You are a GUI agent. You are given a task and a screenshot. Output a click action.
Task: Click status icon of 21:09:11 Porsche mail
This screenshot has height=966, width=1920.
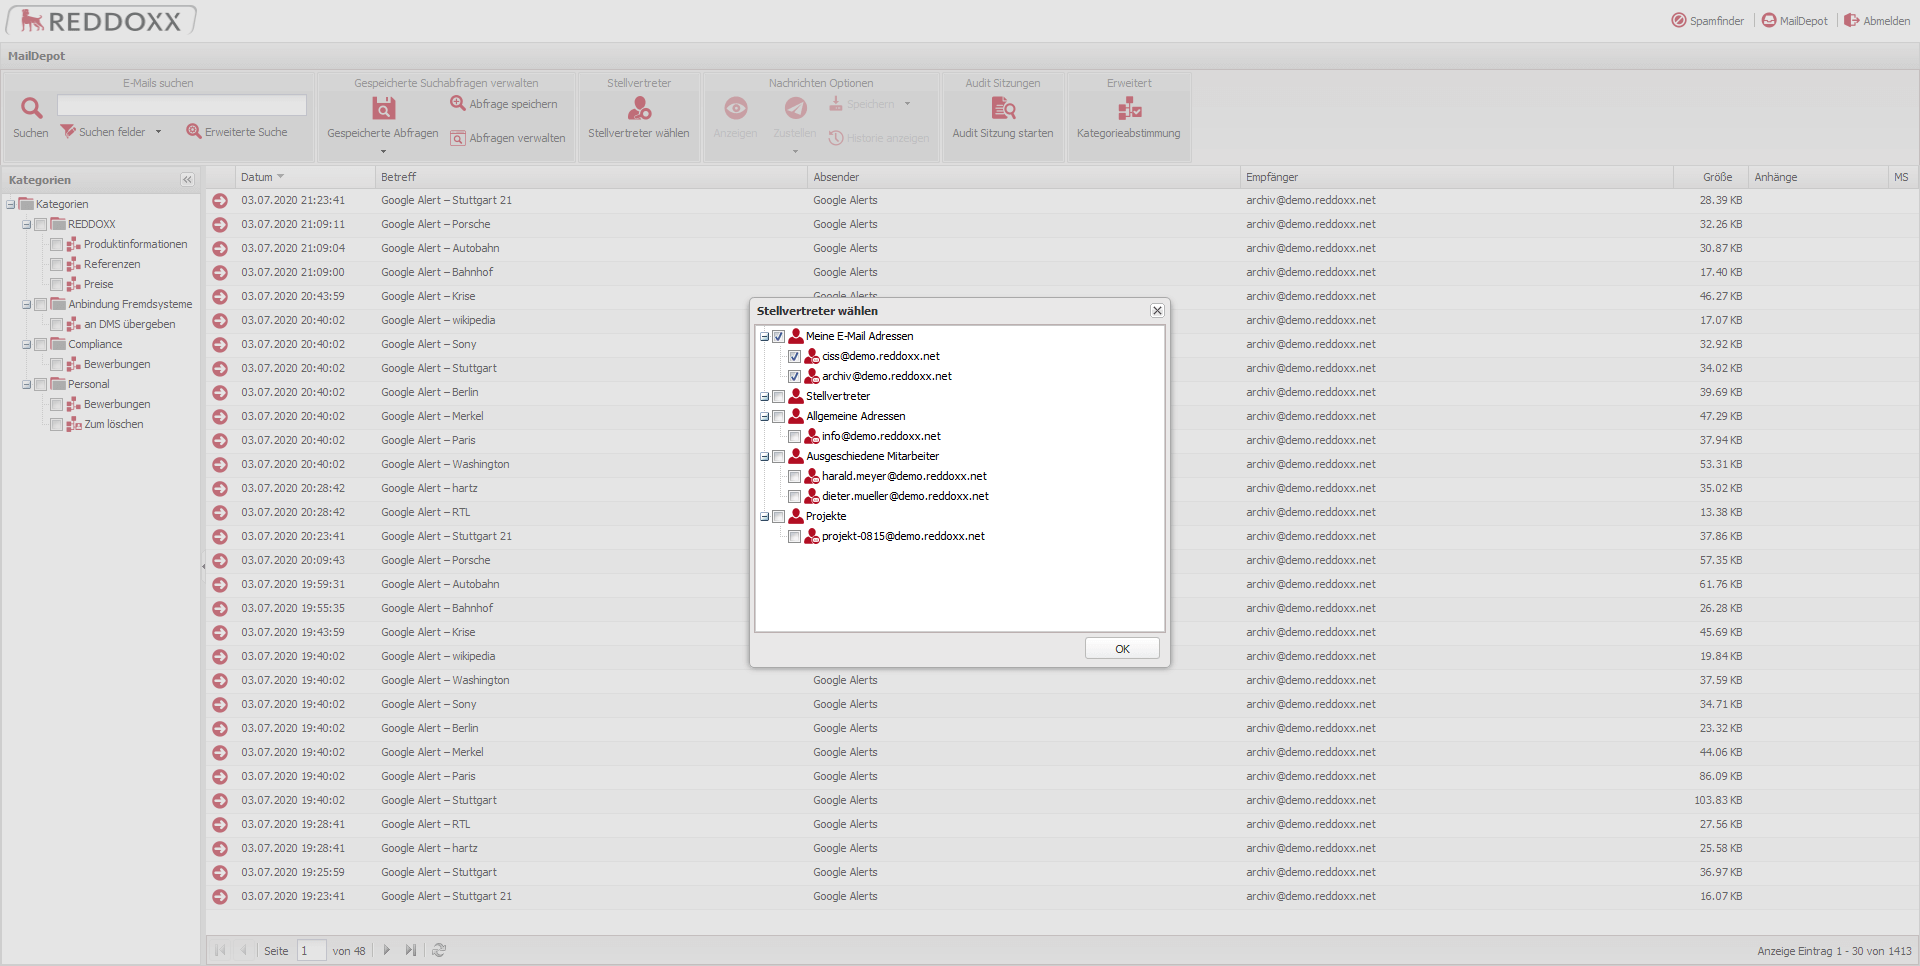coord(220,225)
